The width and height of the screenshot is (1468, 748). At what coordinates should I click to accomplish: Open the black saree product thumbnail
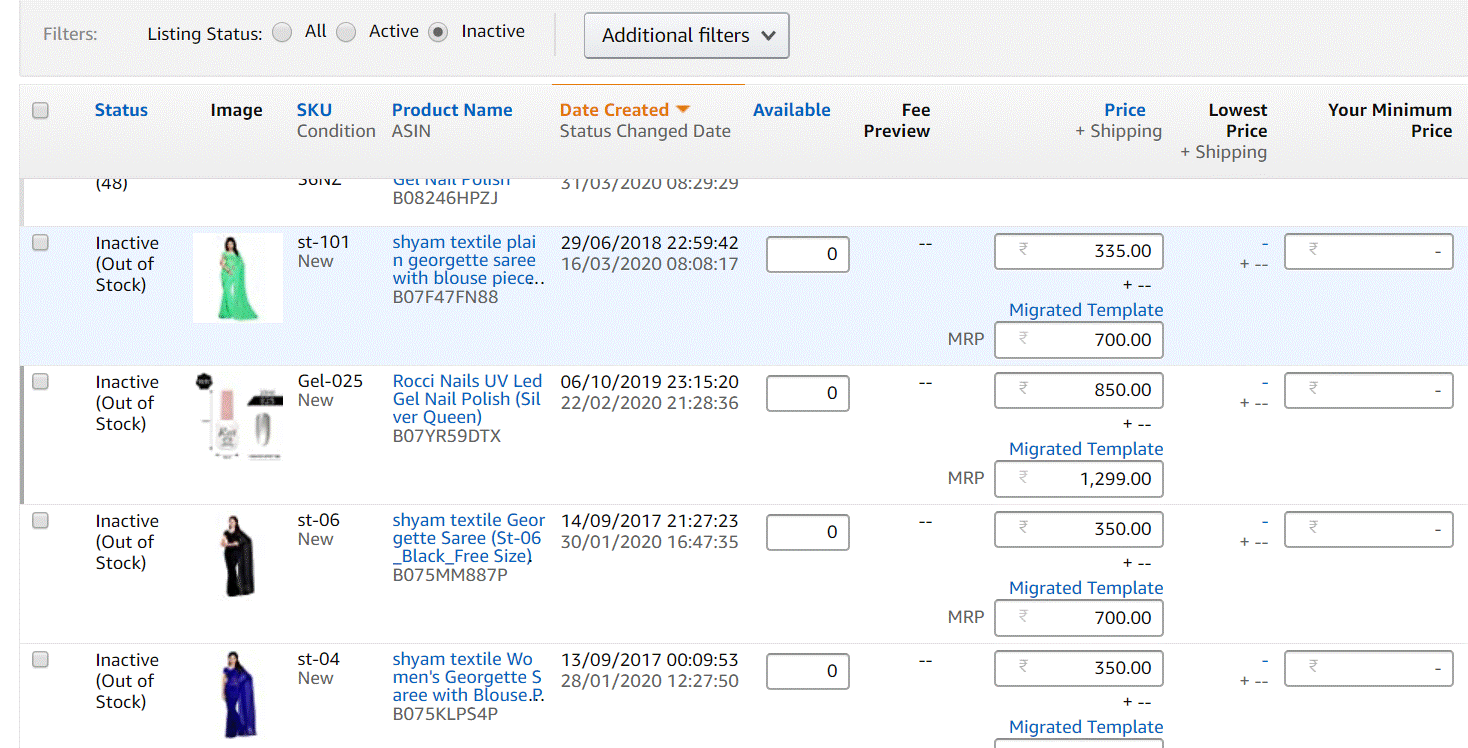237,555
